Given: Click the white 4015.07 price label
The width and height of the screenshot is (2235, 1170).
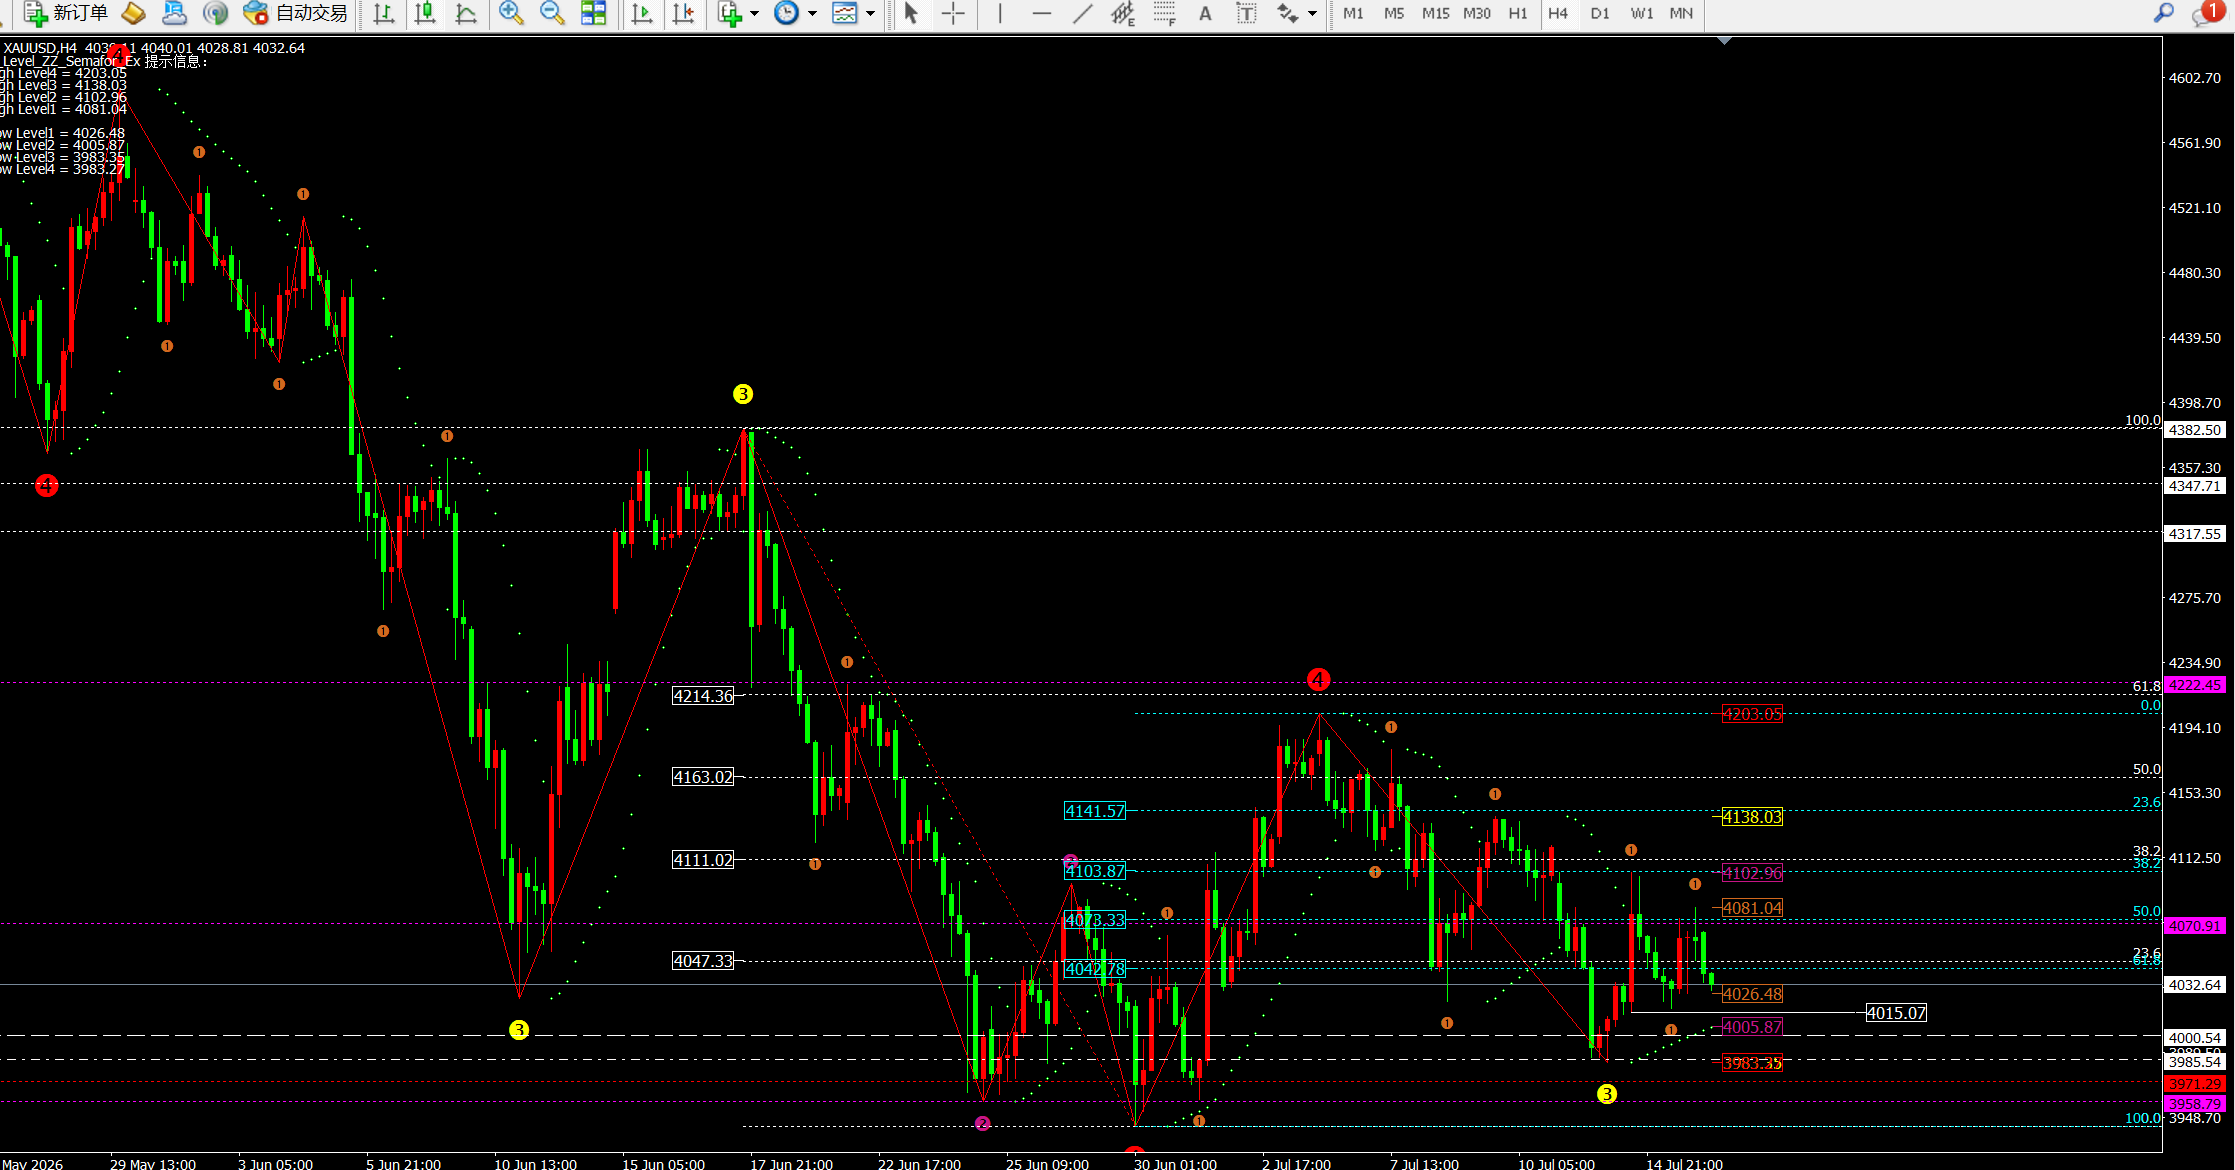Looking at the screenshot, I should point(1896,1013).
